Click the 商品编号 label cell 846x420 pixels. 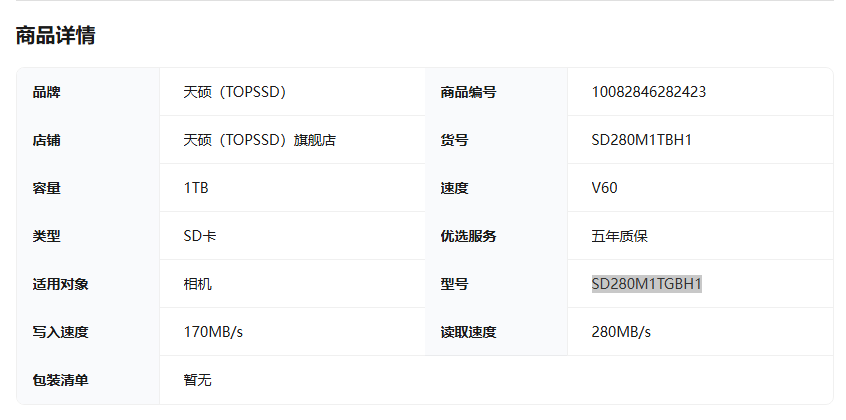pyautogui.click(x=496, y=92)
